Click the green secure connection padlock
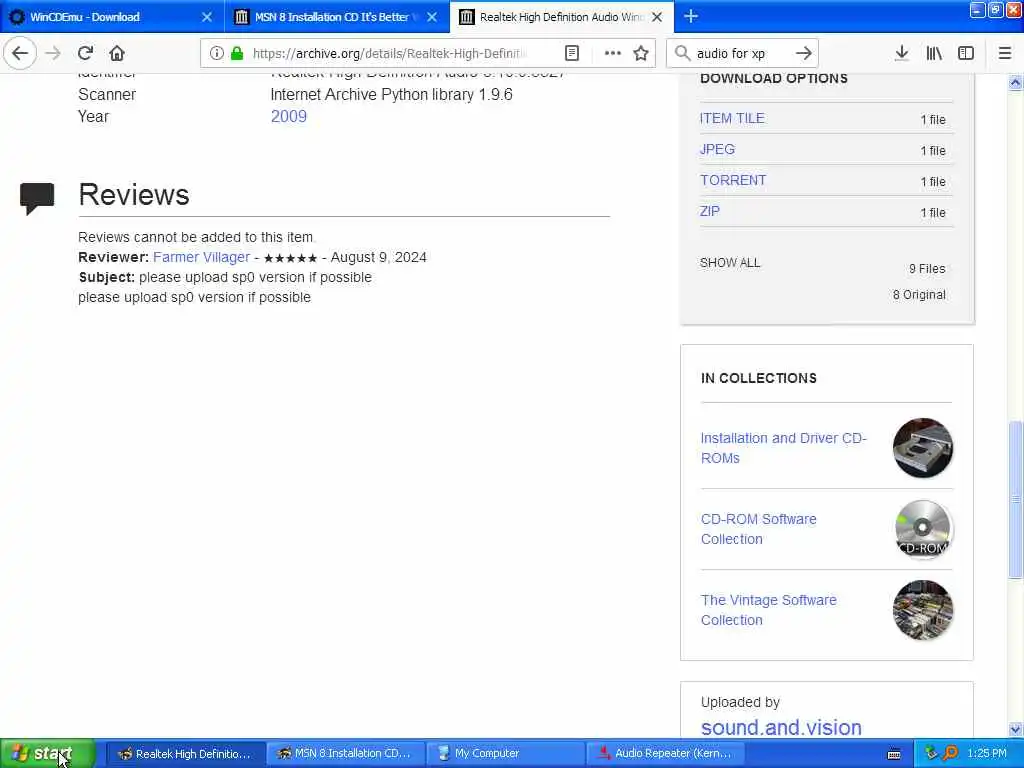 [x=237, y=53]
